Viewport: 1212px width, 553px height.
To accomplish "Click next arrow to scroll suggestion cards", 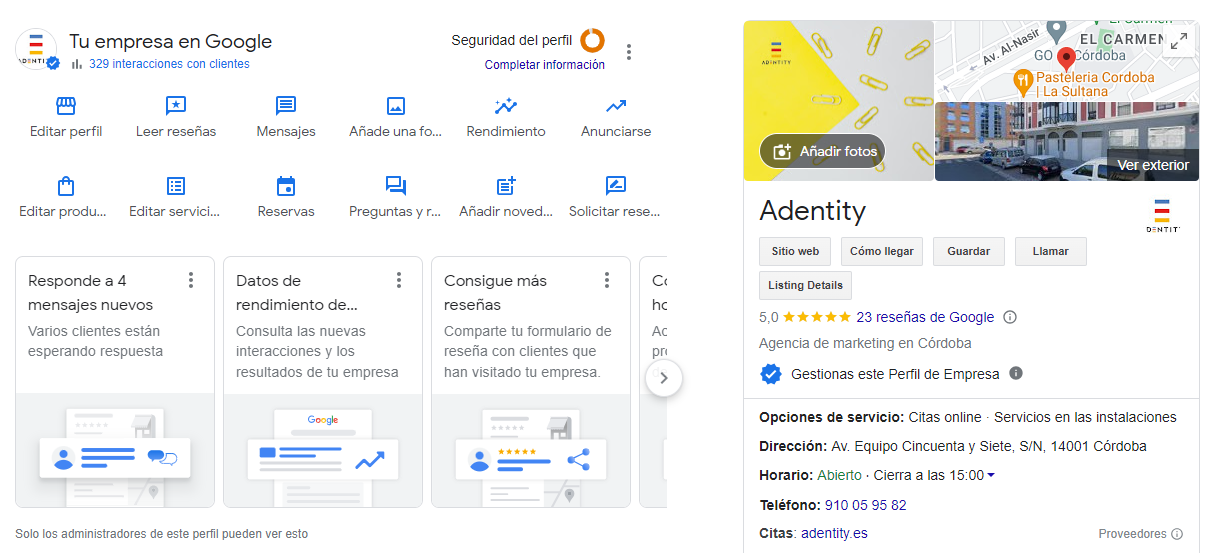I will [x=664, y=379].
